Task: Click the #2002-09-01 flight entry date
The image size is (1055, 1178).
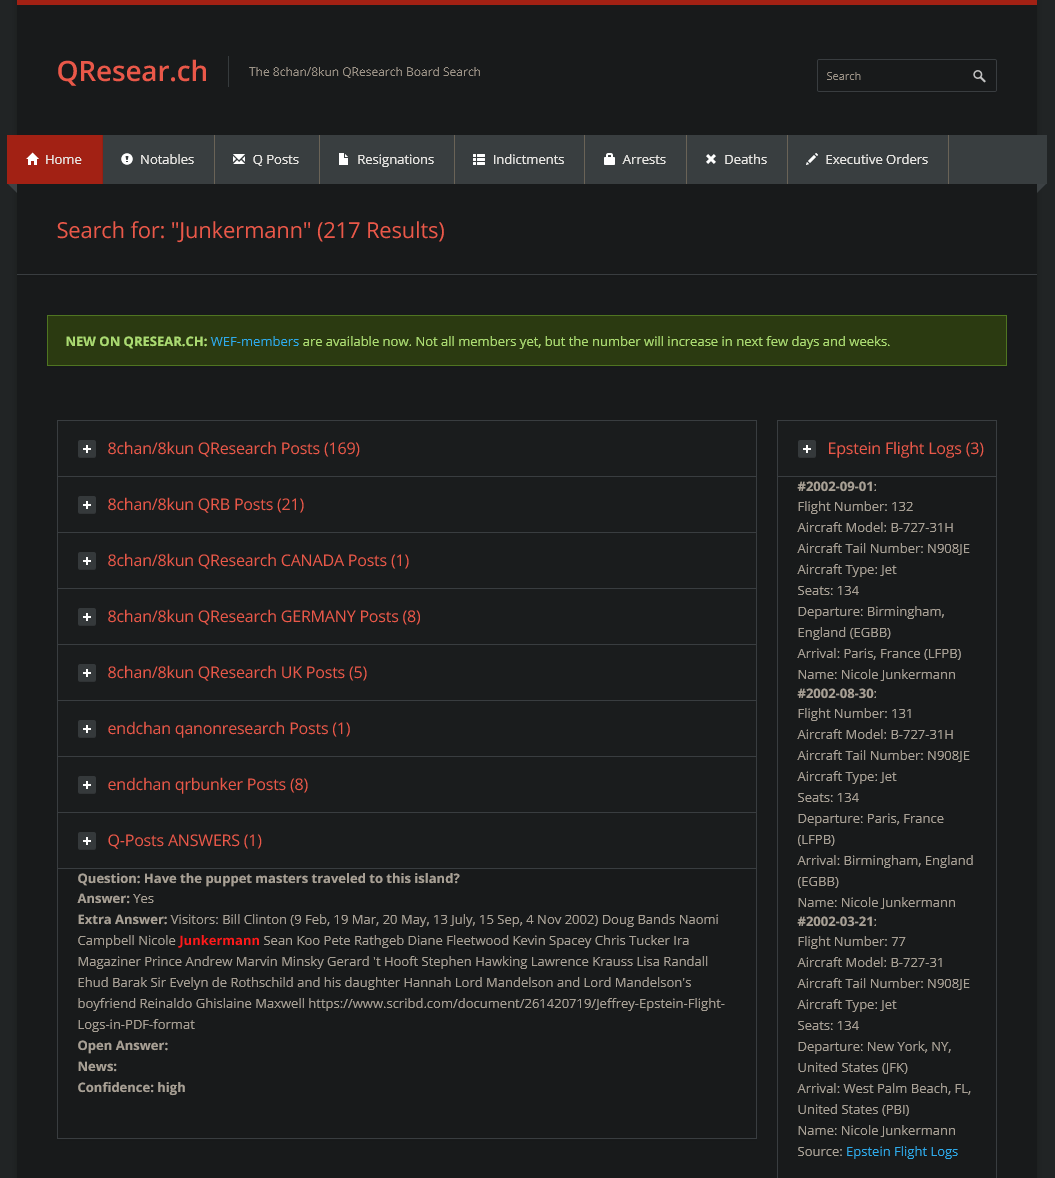Action: pyautogui.click(x=836, y=486)
